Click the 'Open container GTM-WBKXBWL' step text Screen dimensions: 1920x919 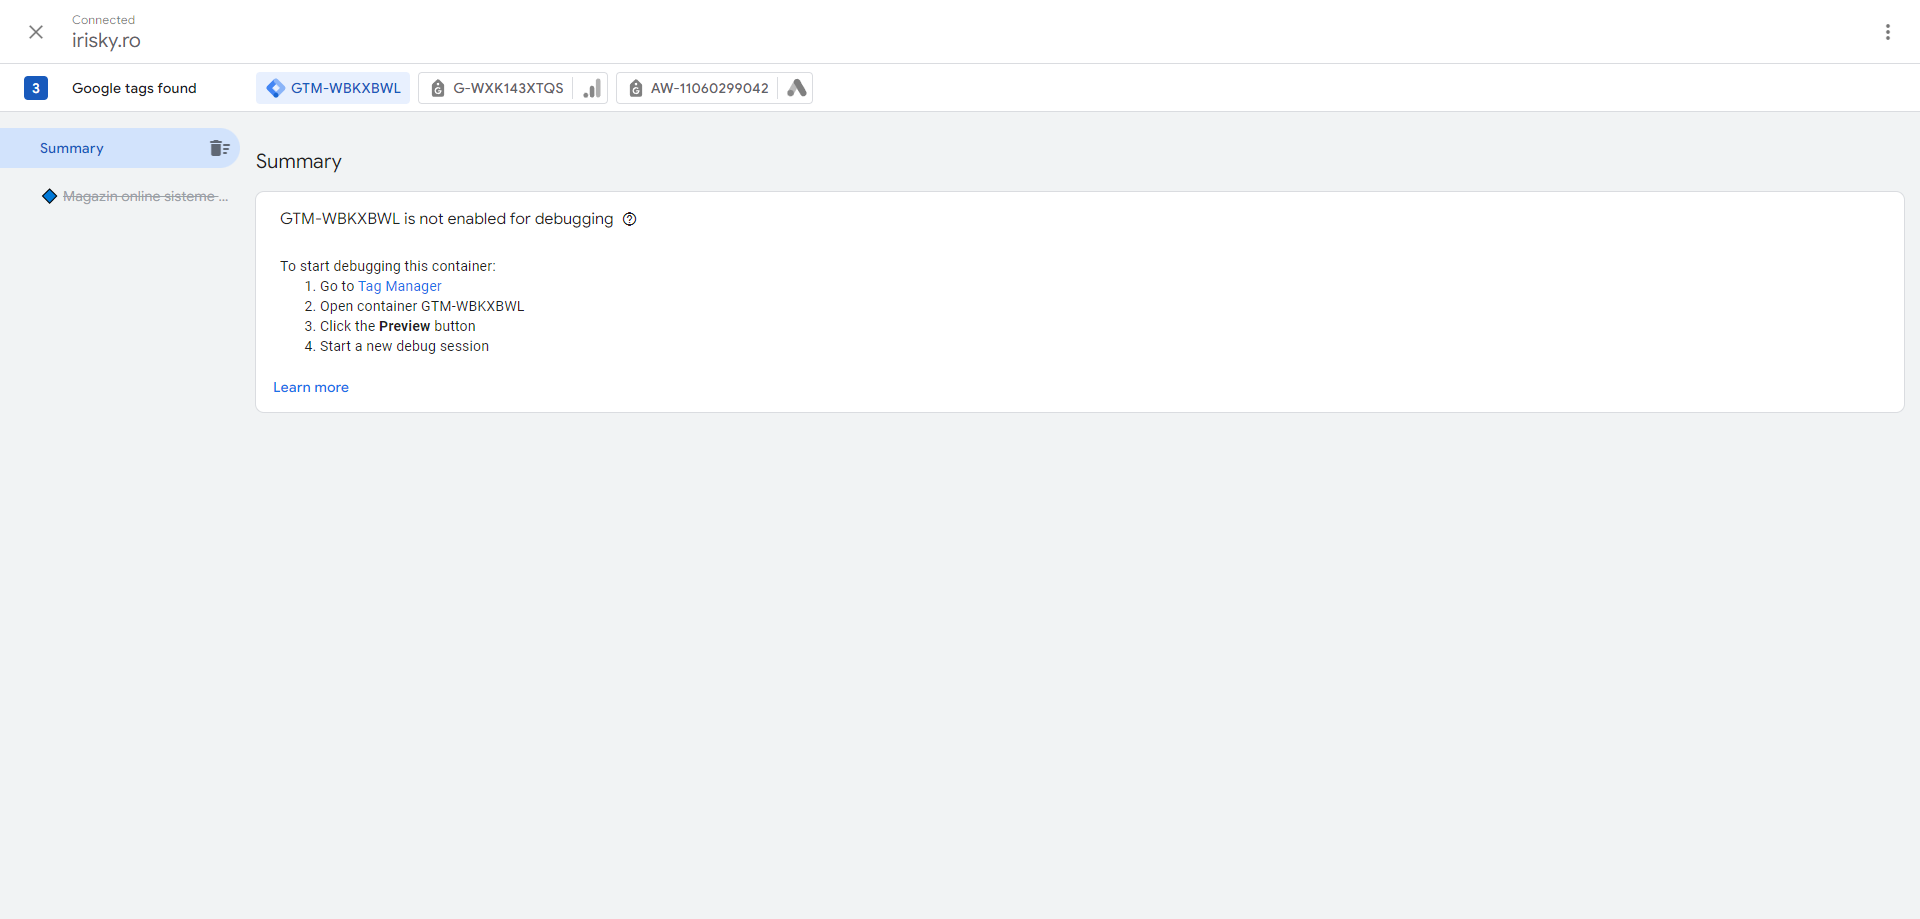click(422, 306)
